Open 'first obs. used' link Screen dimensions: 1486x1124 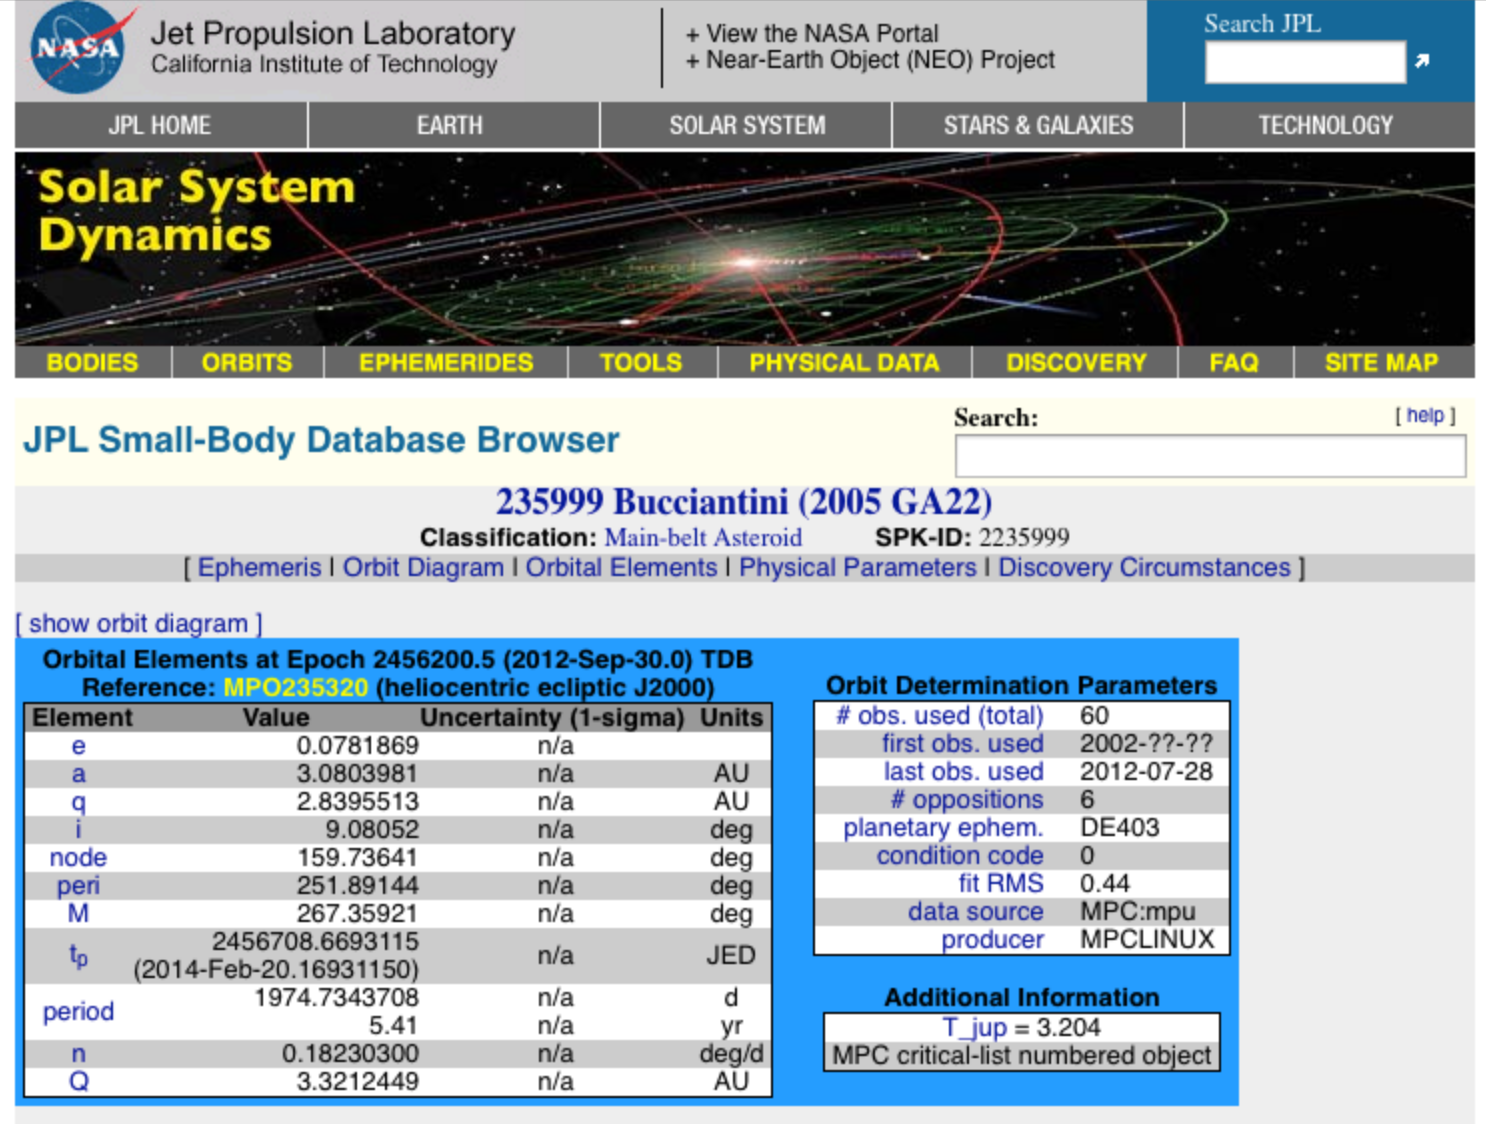962,744
